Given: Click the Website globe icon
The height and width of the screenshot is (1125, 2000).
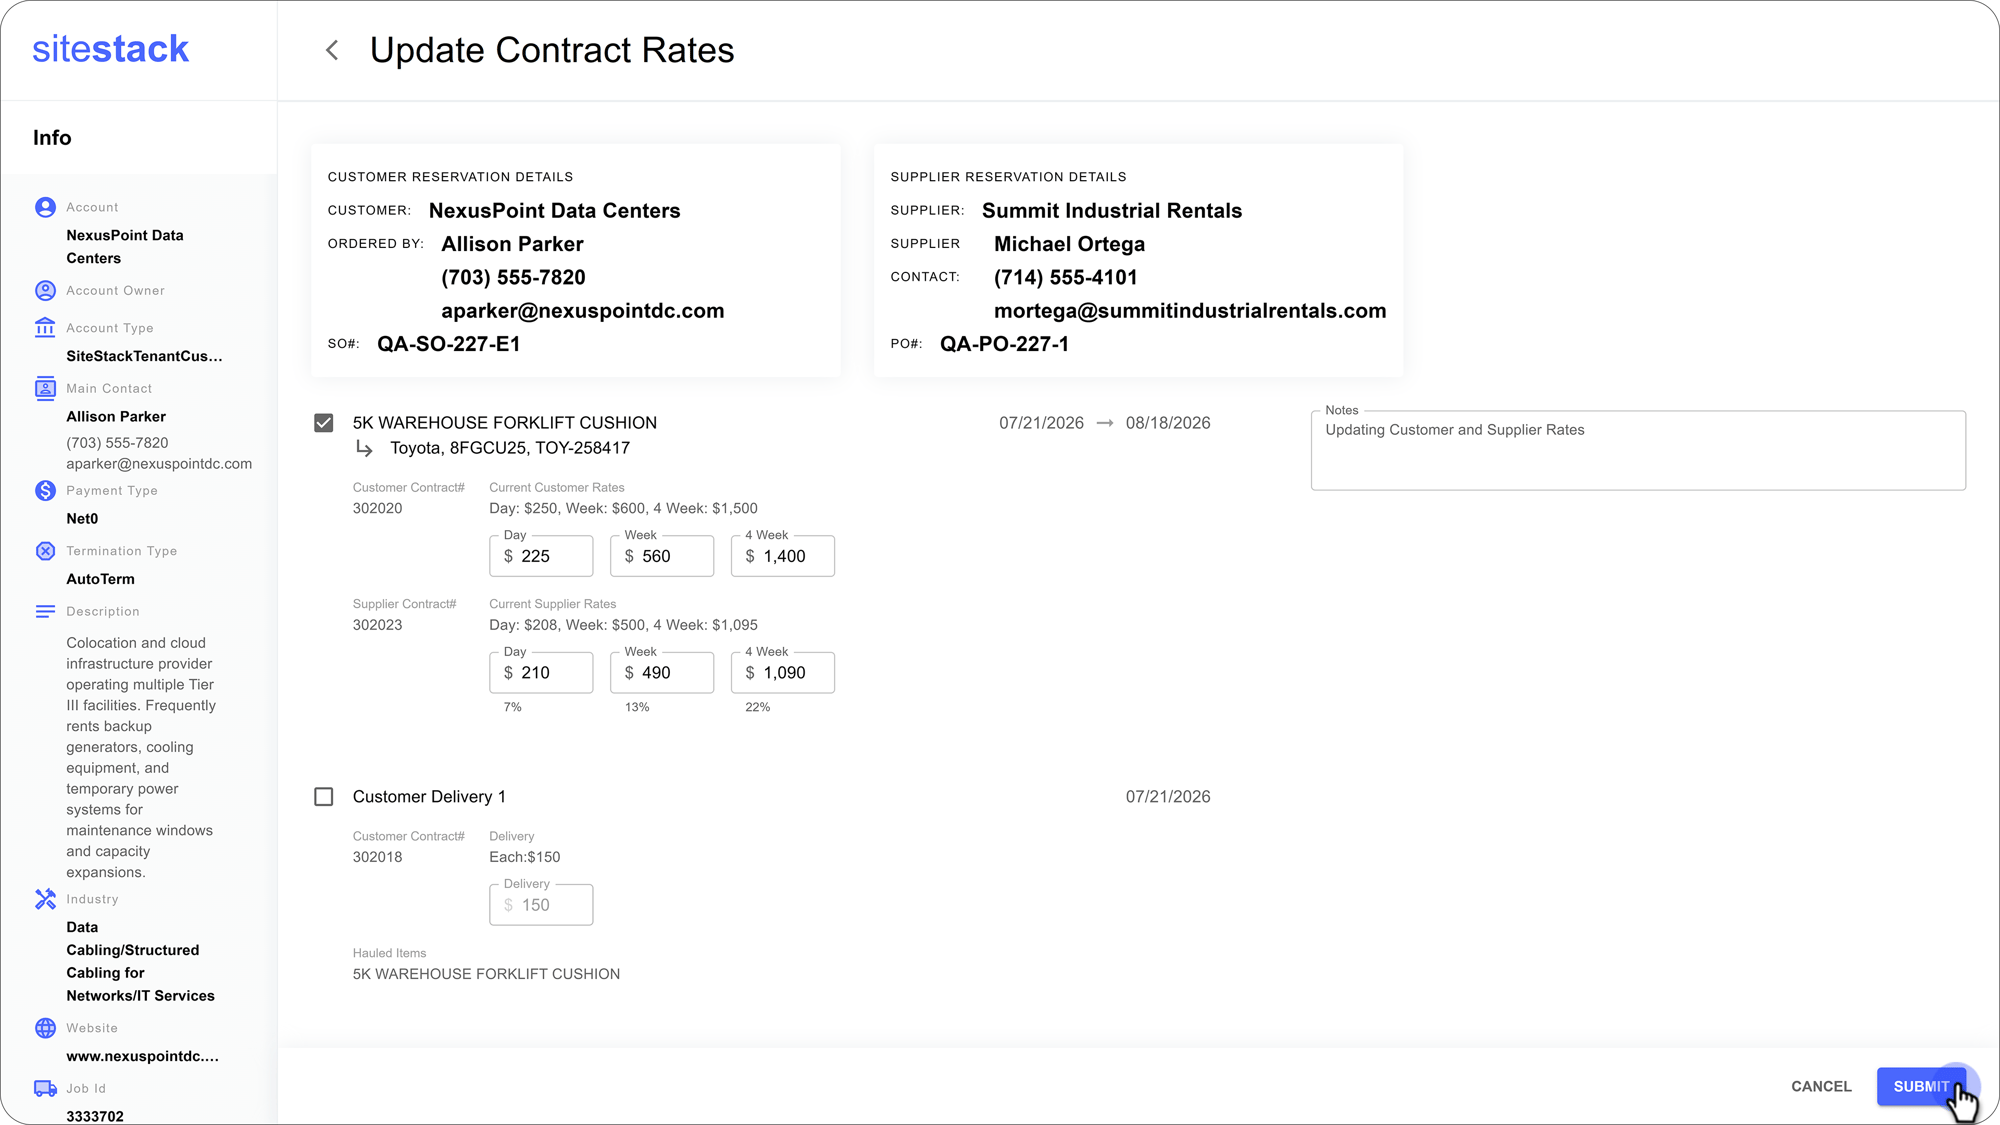Looking at the screenshot, I should point(45,1028).
